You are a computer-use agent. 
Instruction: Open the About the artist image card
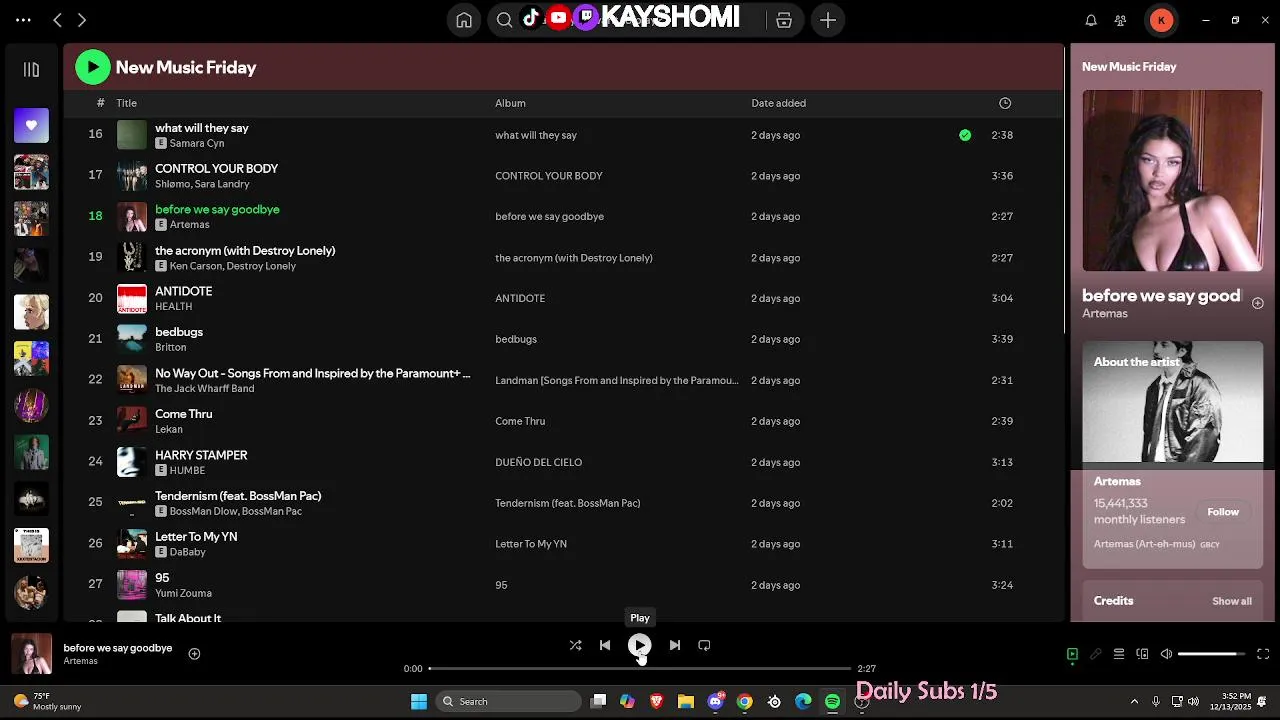[x=1172, y=402]
